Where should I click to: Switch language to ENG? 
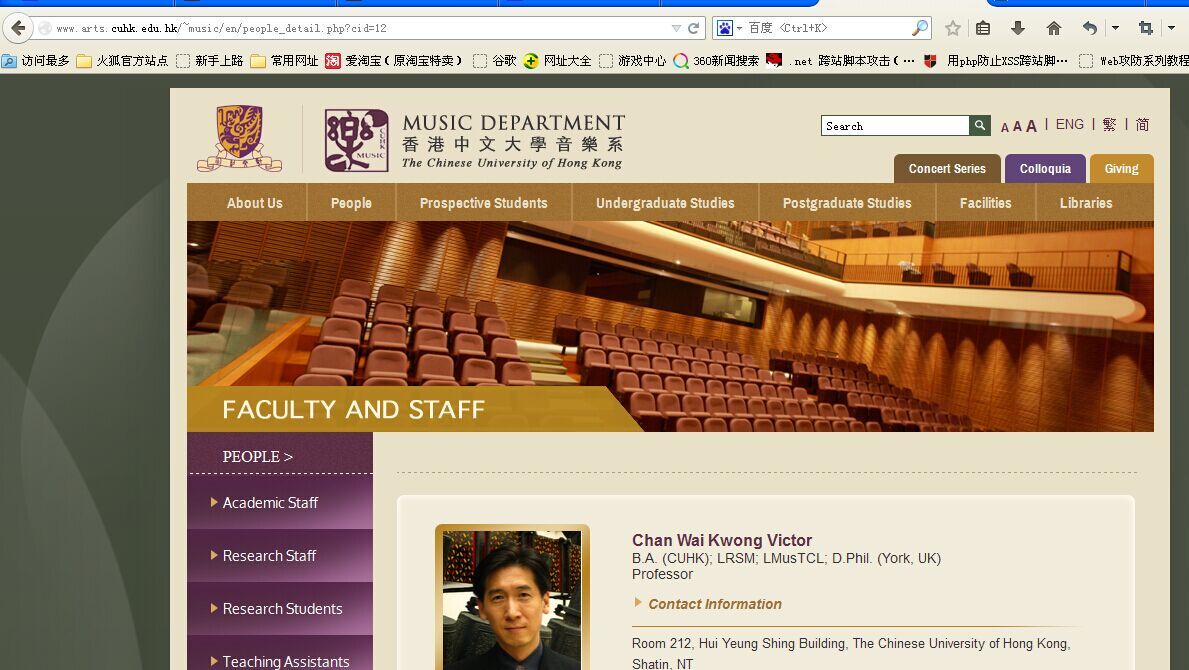pos(1069,124)
